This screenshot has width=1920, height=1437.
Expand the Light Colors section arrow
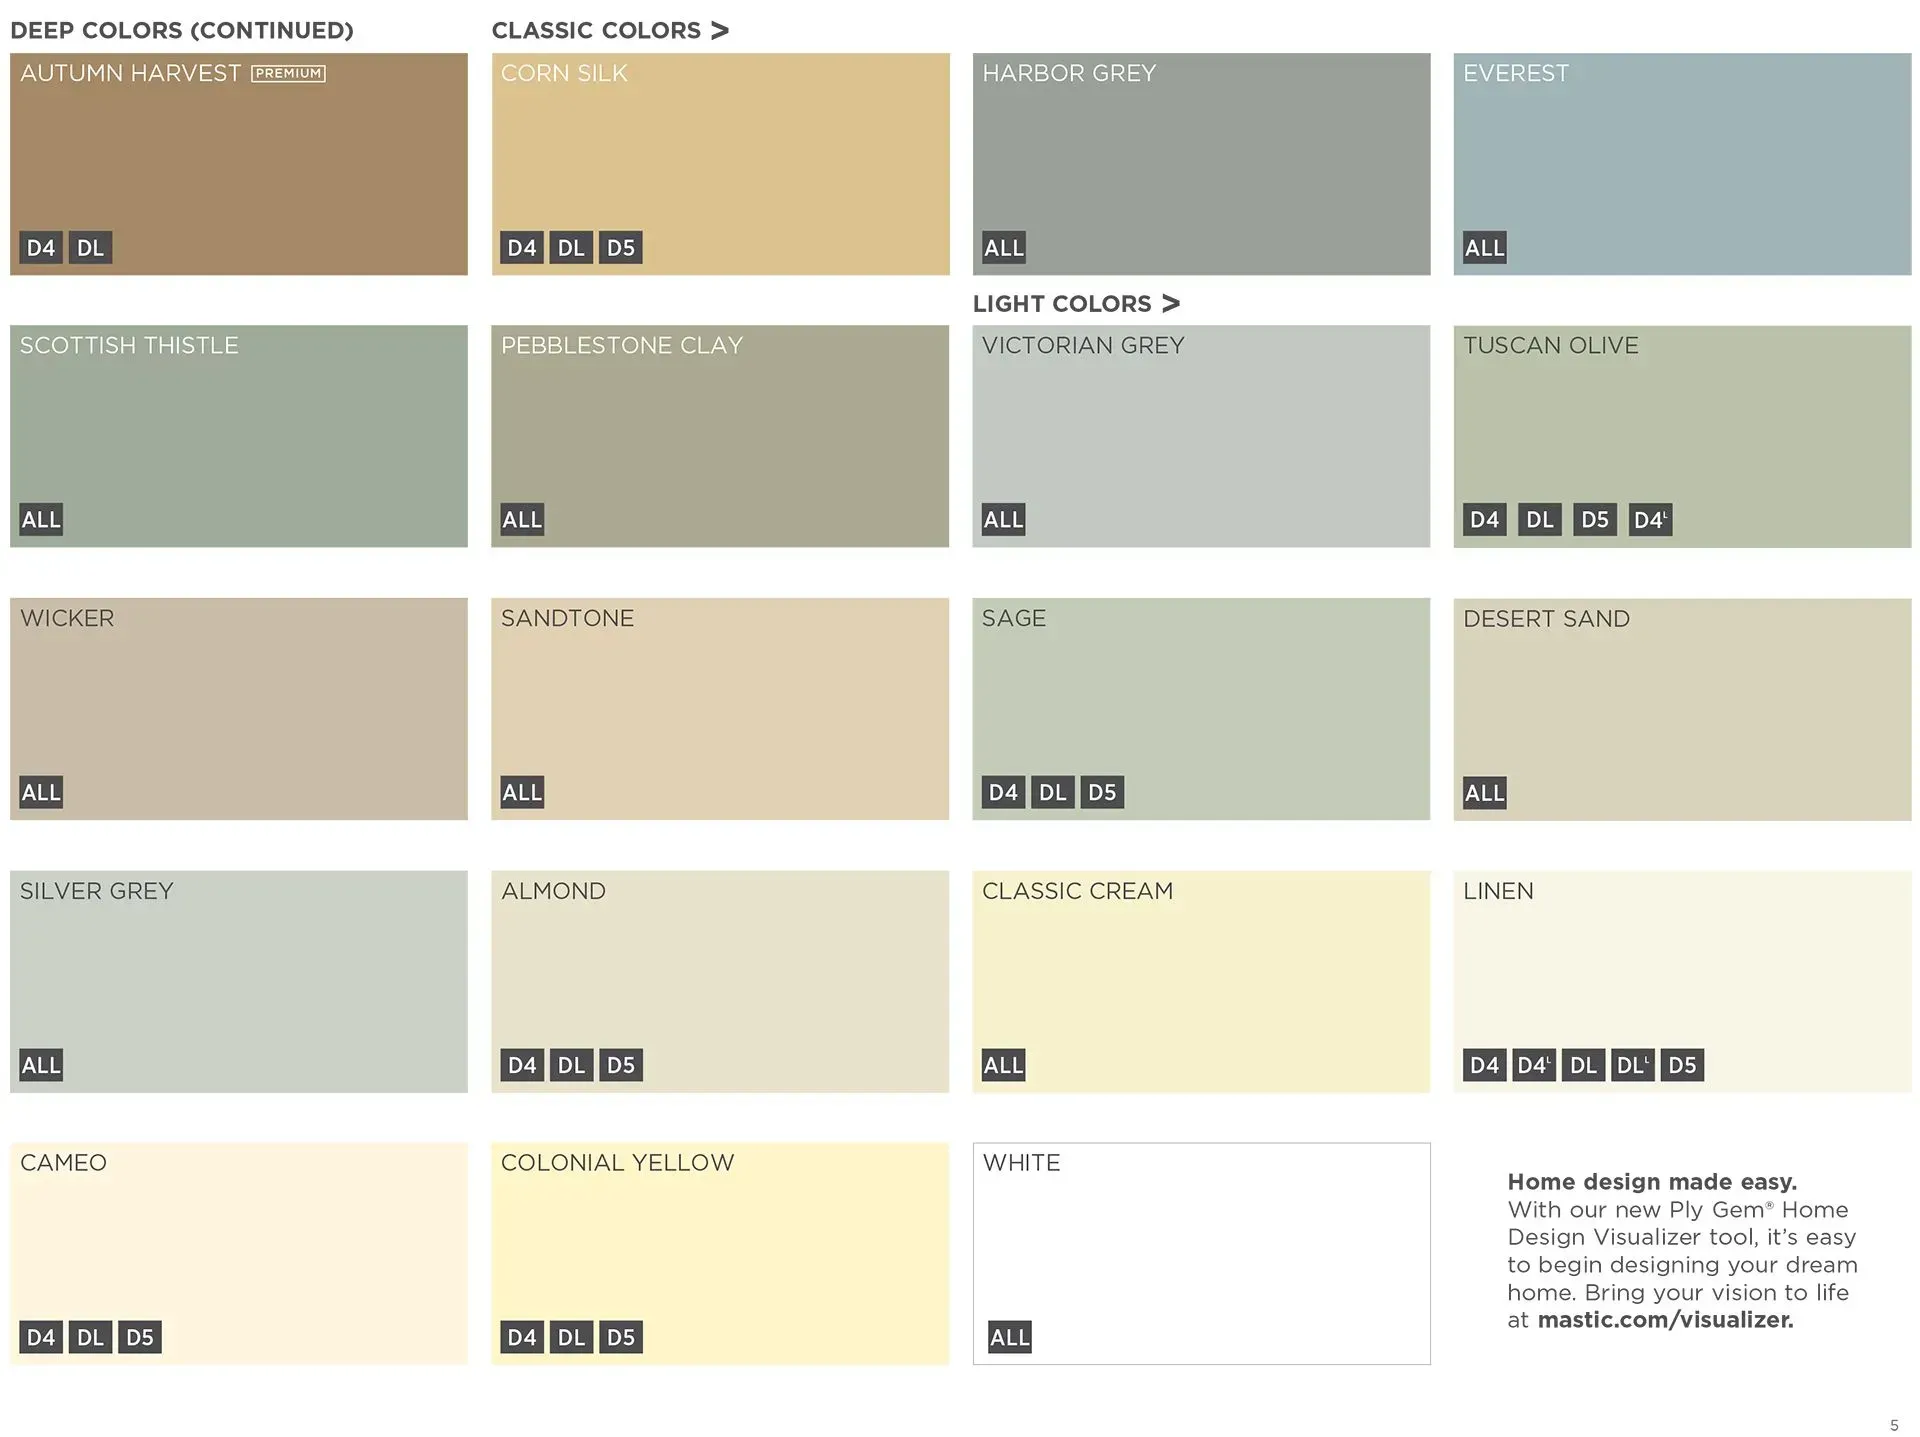pyautogui.click(x=1172, y=303)
